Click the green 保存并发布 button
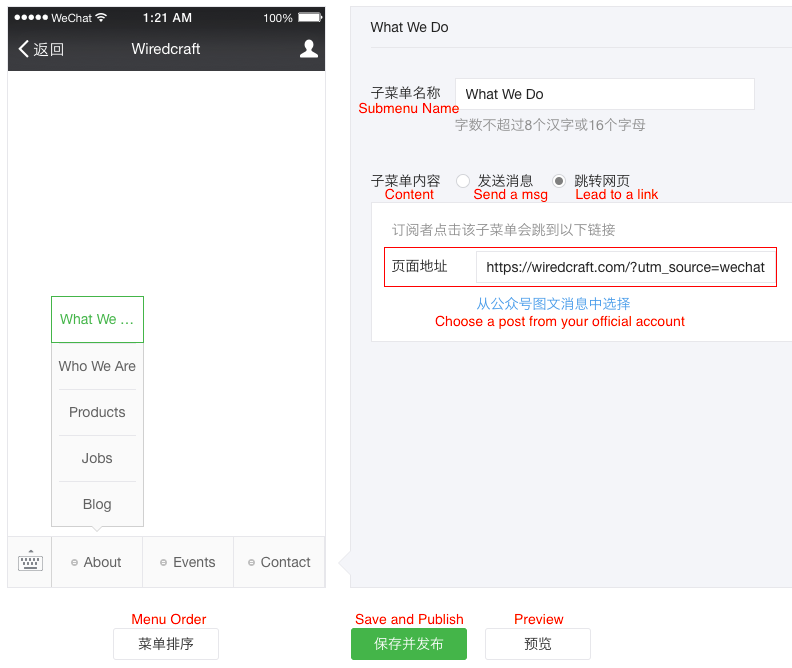Viewport: 792px width, 668px height. [x=409, y=644]
